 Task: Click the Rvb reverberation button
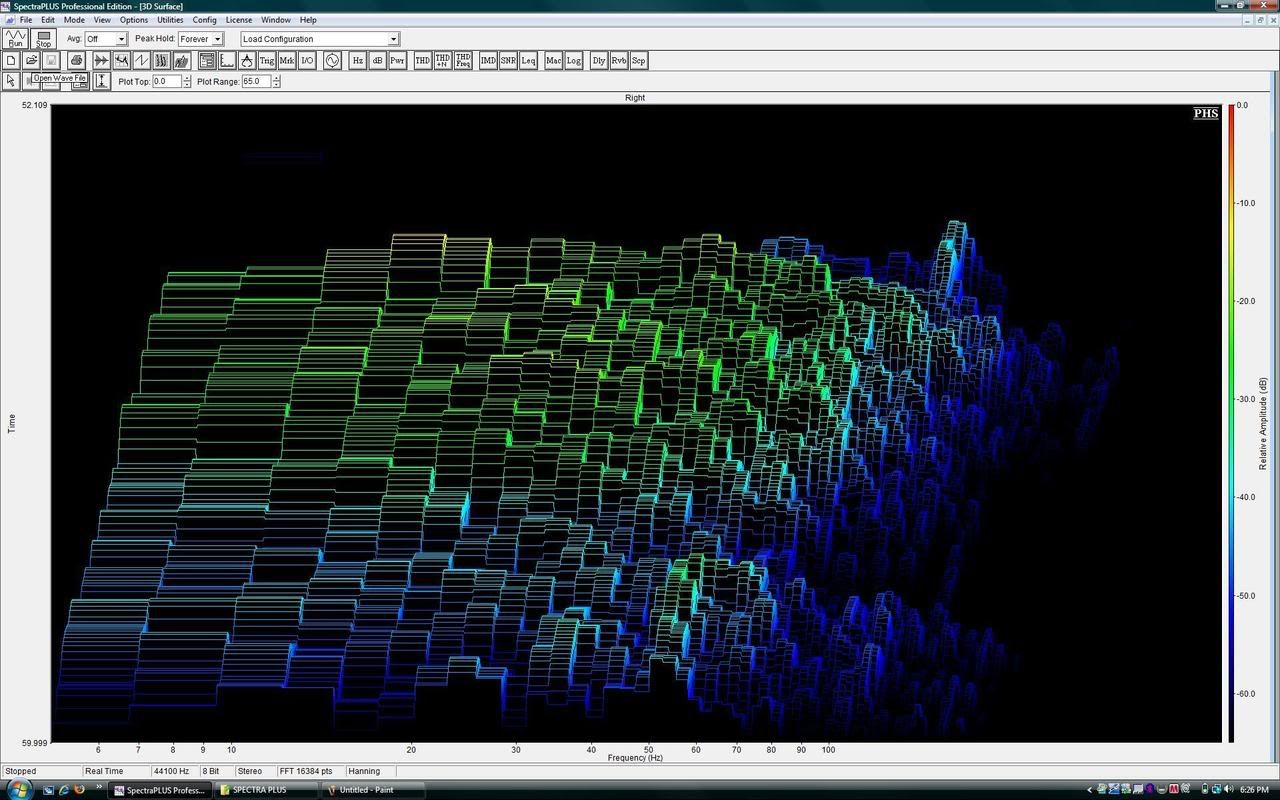(x=619, y=61)
